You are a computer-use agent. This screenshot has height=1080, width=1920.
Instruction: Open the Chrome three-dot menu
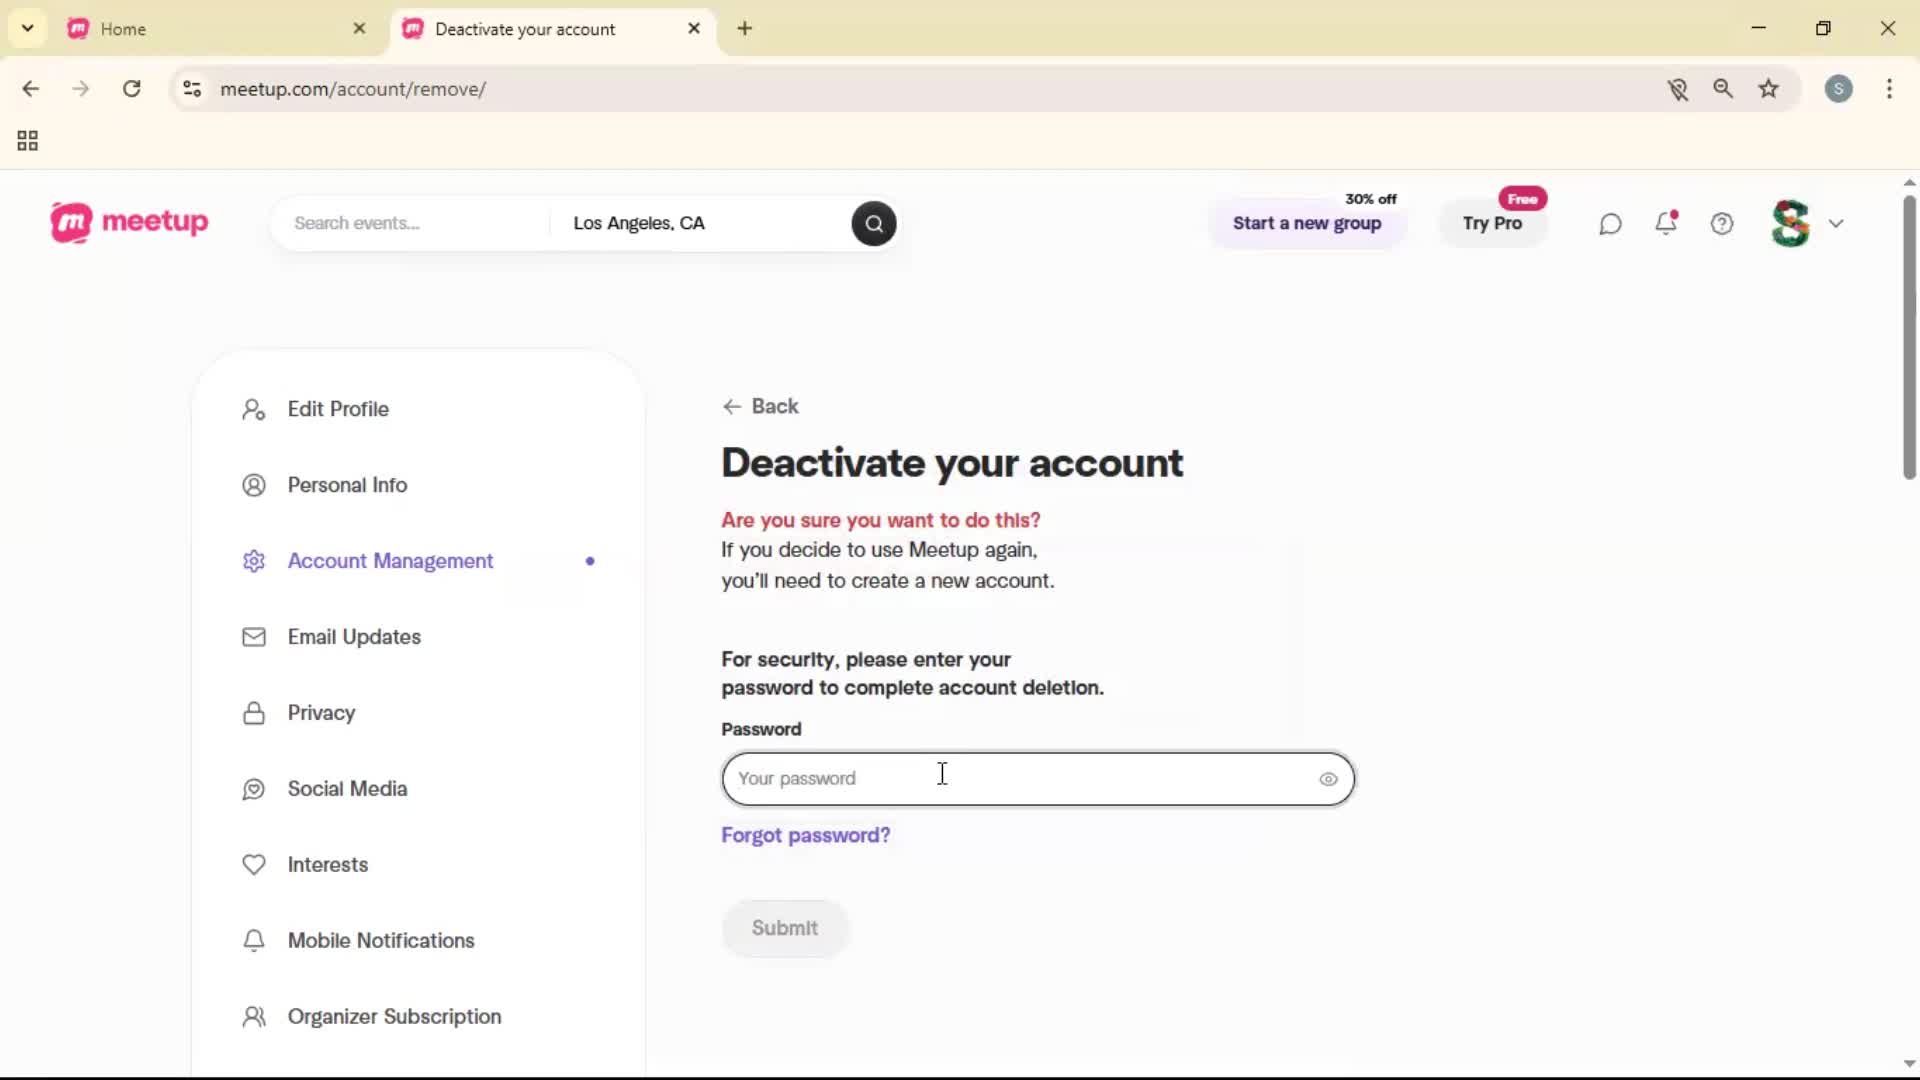click(x=1890, y=89)
